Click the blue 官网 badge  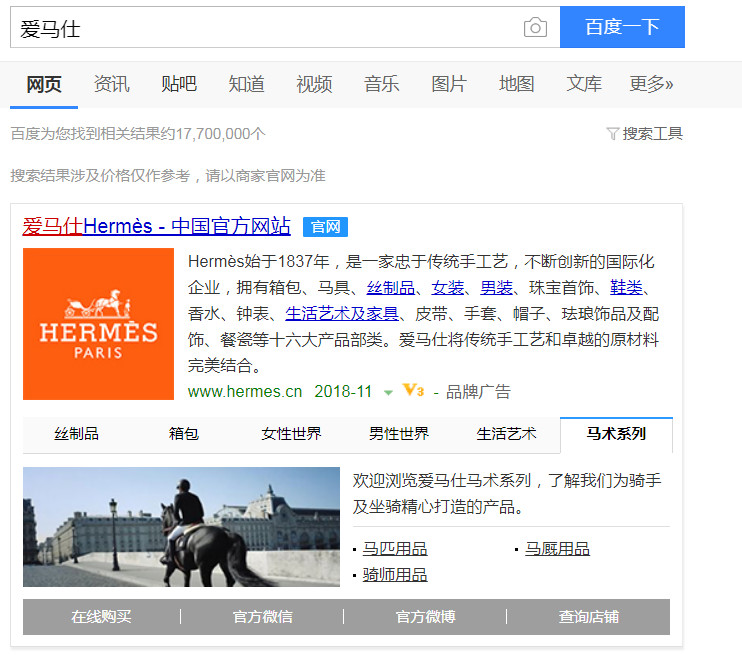pyautogui.click(x=326, y=227)
